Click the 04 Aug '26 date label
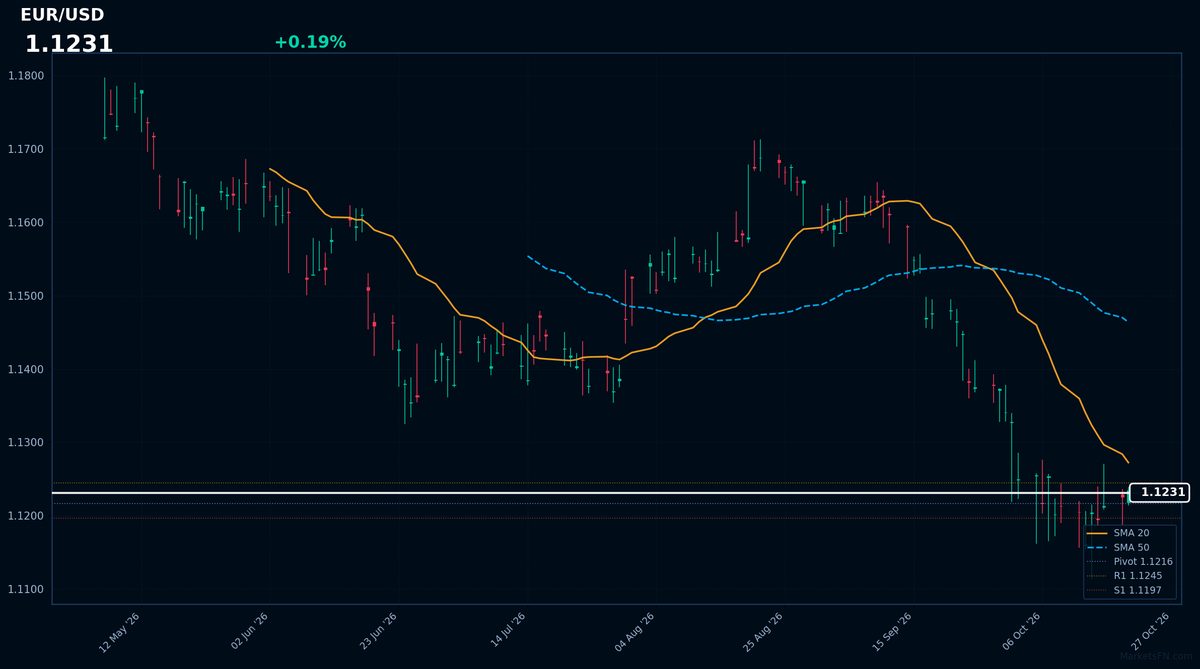The width and height of the screenshot is (1200, 669). [635, 632]
